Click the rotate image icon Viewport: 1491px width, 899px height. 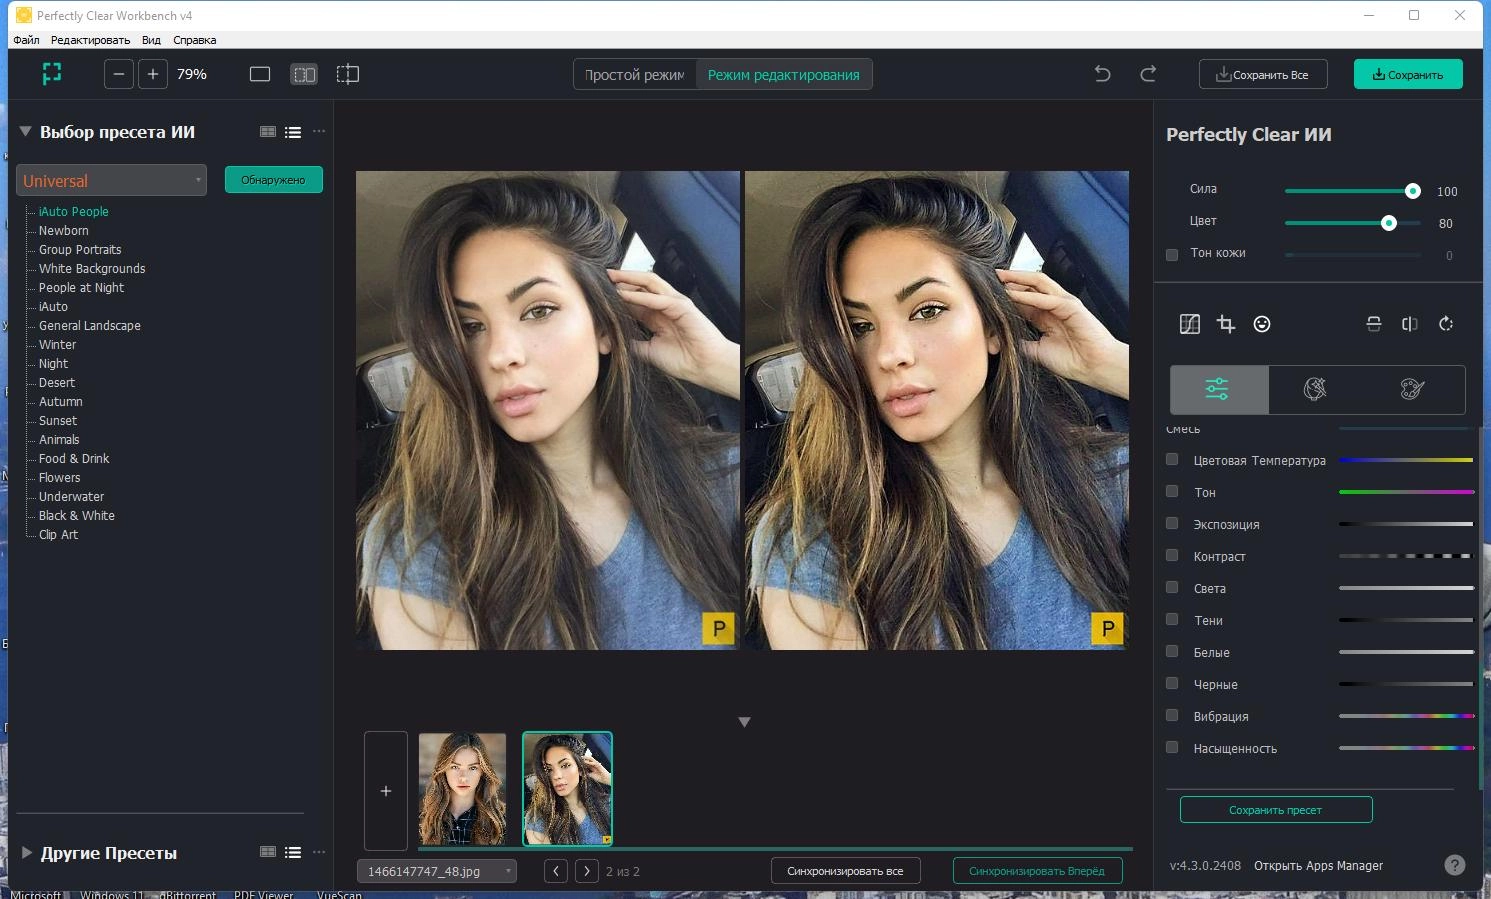pyautogui.click(x=1446, y=323)
